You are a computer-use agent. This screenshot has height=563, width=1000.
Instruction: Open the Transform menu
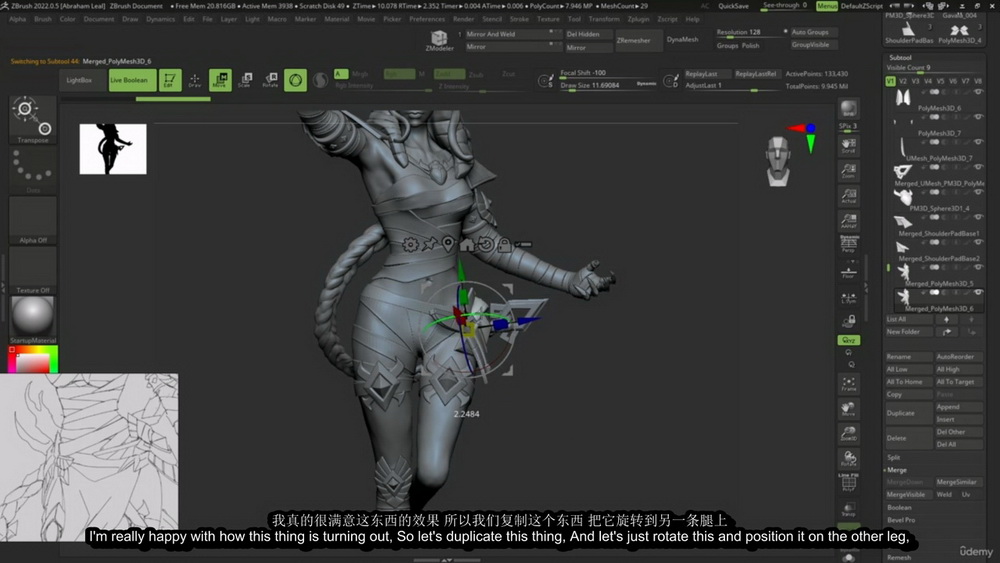click(603, 19)
